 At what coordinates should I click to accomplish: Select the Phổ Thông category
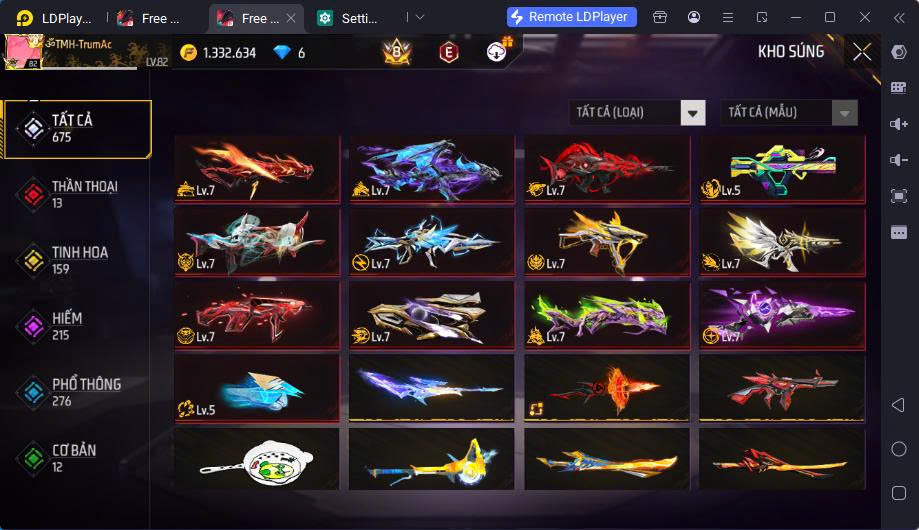coord(76,392)
